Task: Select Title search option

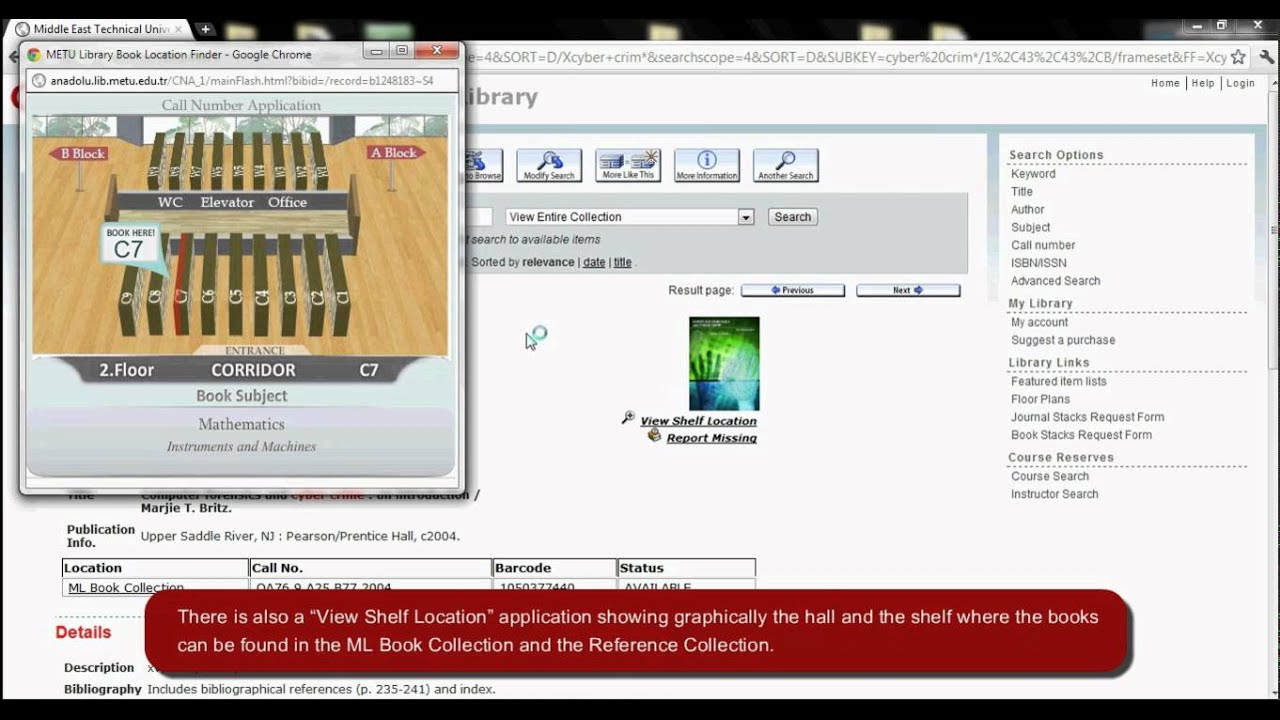Action: tap(1022, 192)
